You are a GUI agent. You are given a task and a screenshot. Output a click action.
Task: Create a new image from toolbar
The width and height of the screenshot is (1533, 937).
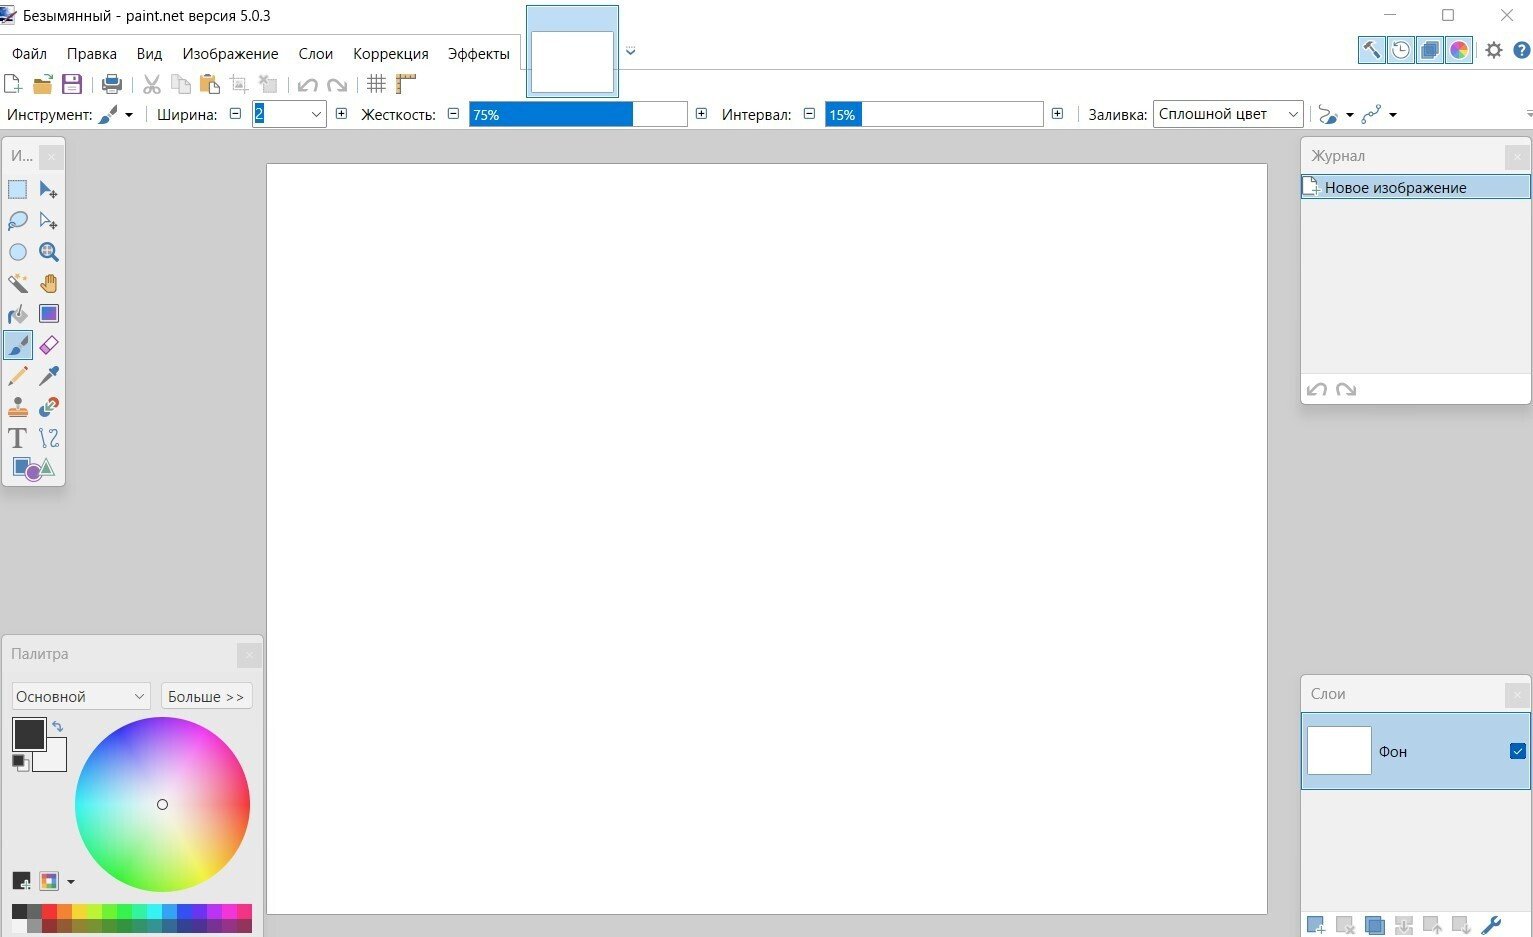click(x=13, y=84)
